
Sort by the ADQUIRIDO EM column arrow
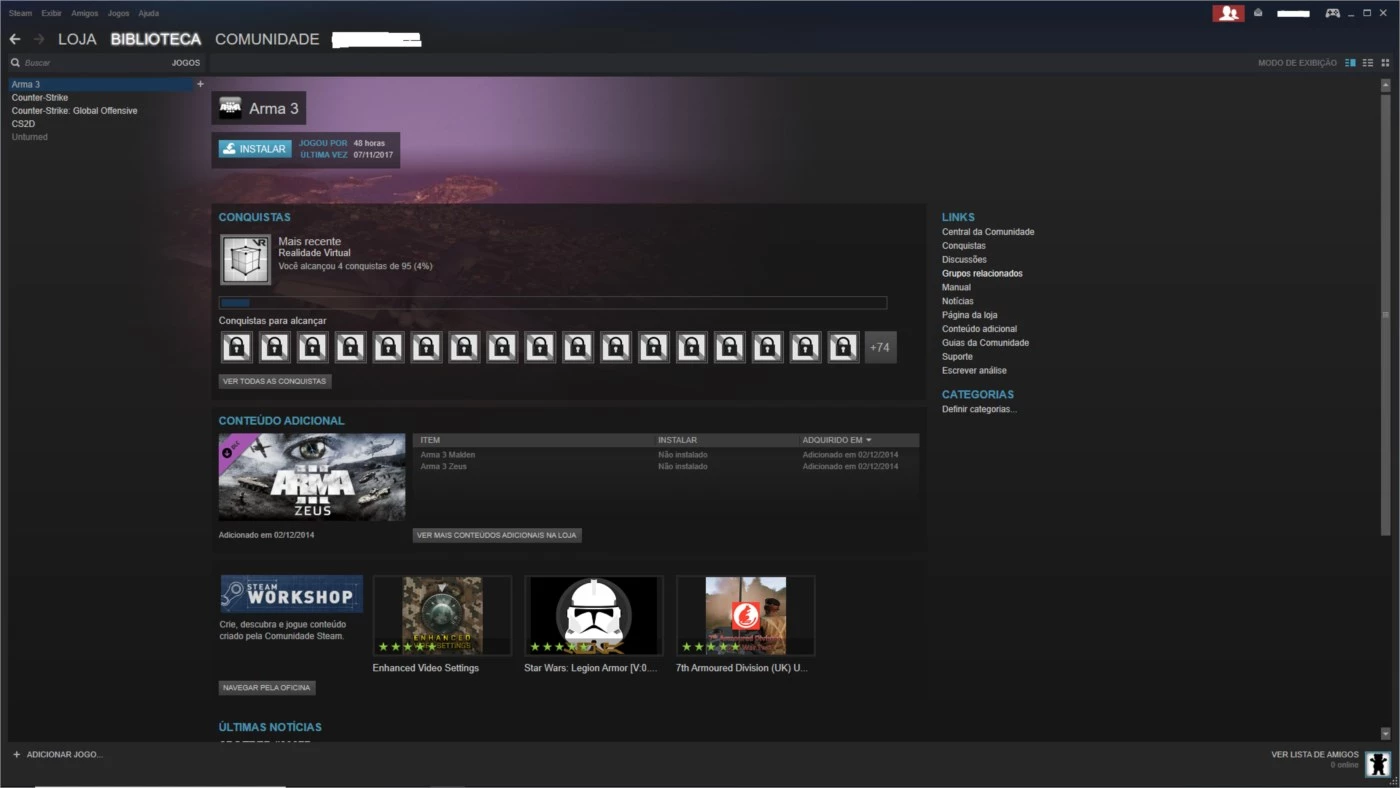tap(868, 440)
